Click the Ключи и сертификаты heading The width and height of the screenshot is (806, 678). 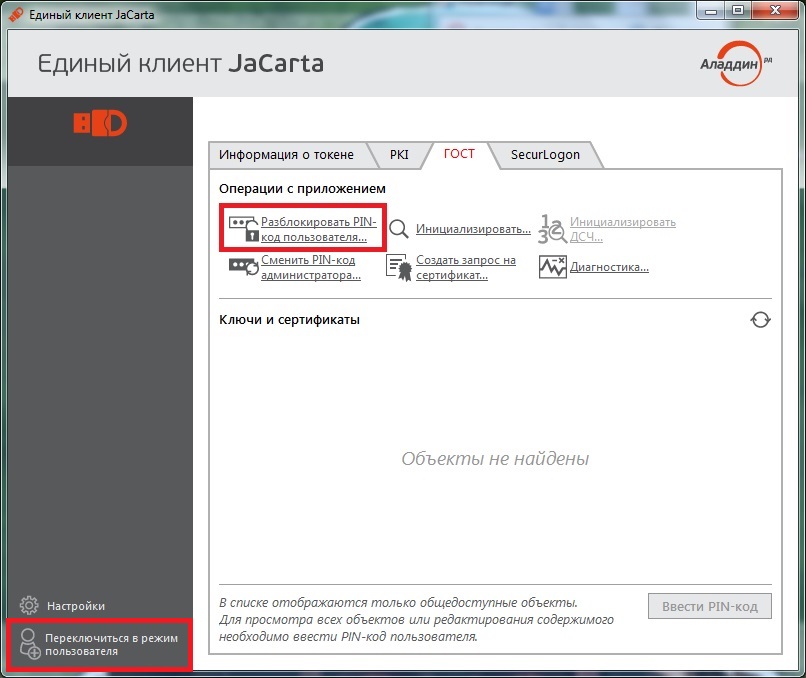(x=289, y=320)
